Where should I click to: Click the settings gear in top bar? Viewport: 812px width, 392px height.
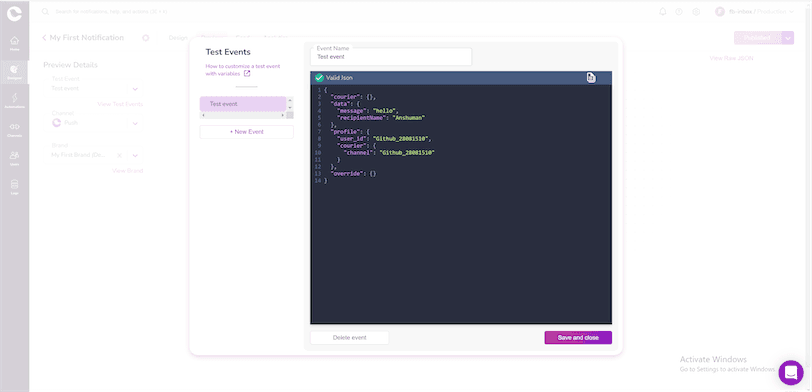pos(696,11)
